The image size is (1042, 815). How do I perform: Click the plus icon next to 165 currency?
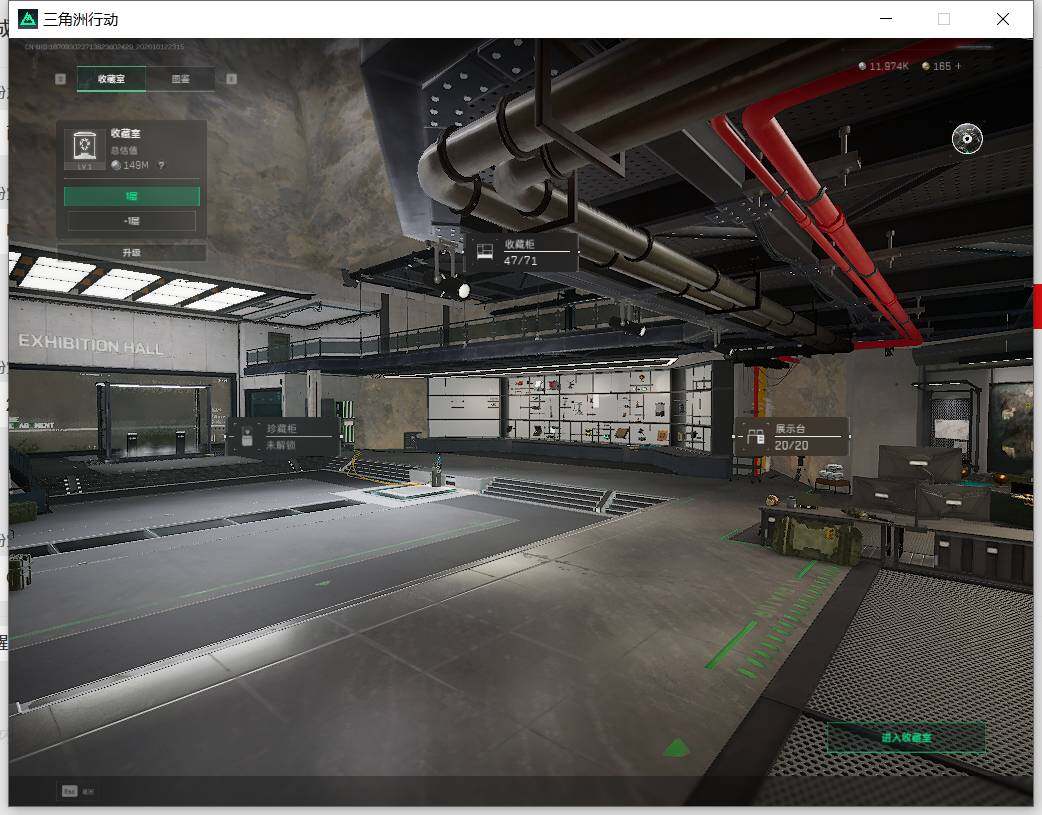tap(958, 66)
